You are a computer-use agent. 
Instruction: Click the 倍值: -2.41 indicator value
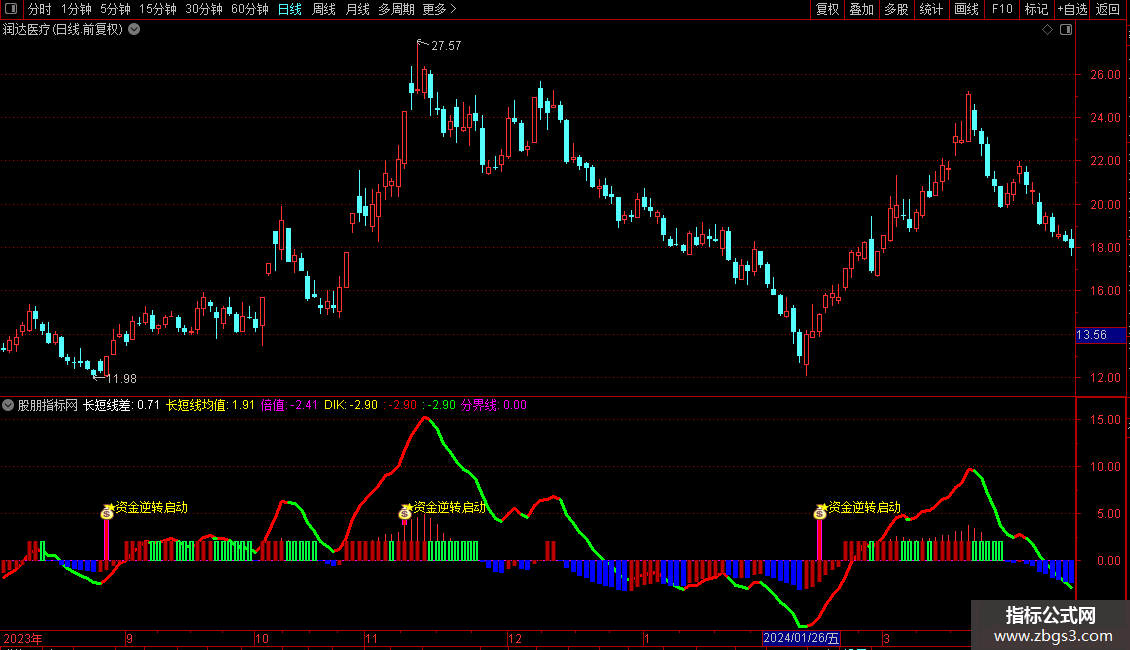(289, 405)
